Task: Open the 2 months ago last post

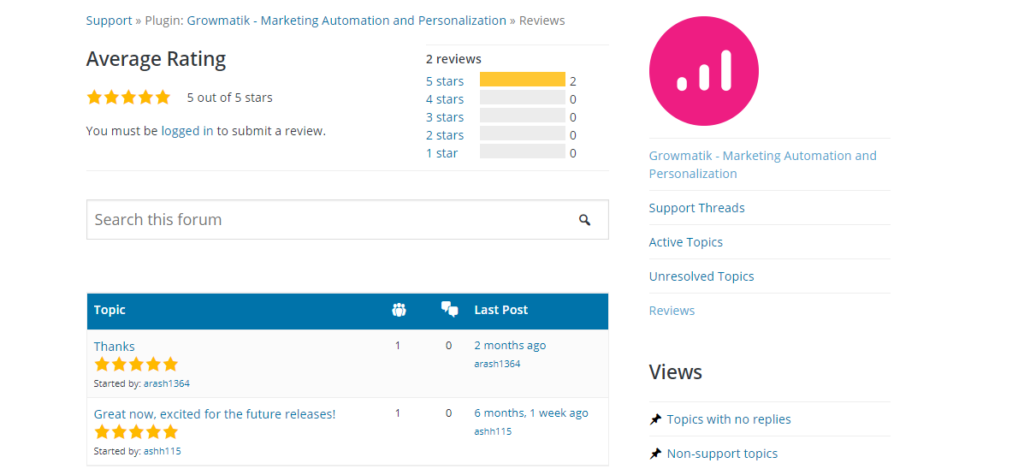Action: coord(510,346)
